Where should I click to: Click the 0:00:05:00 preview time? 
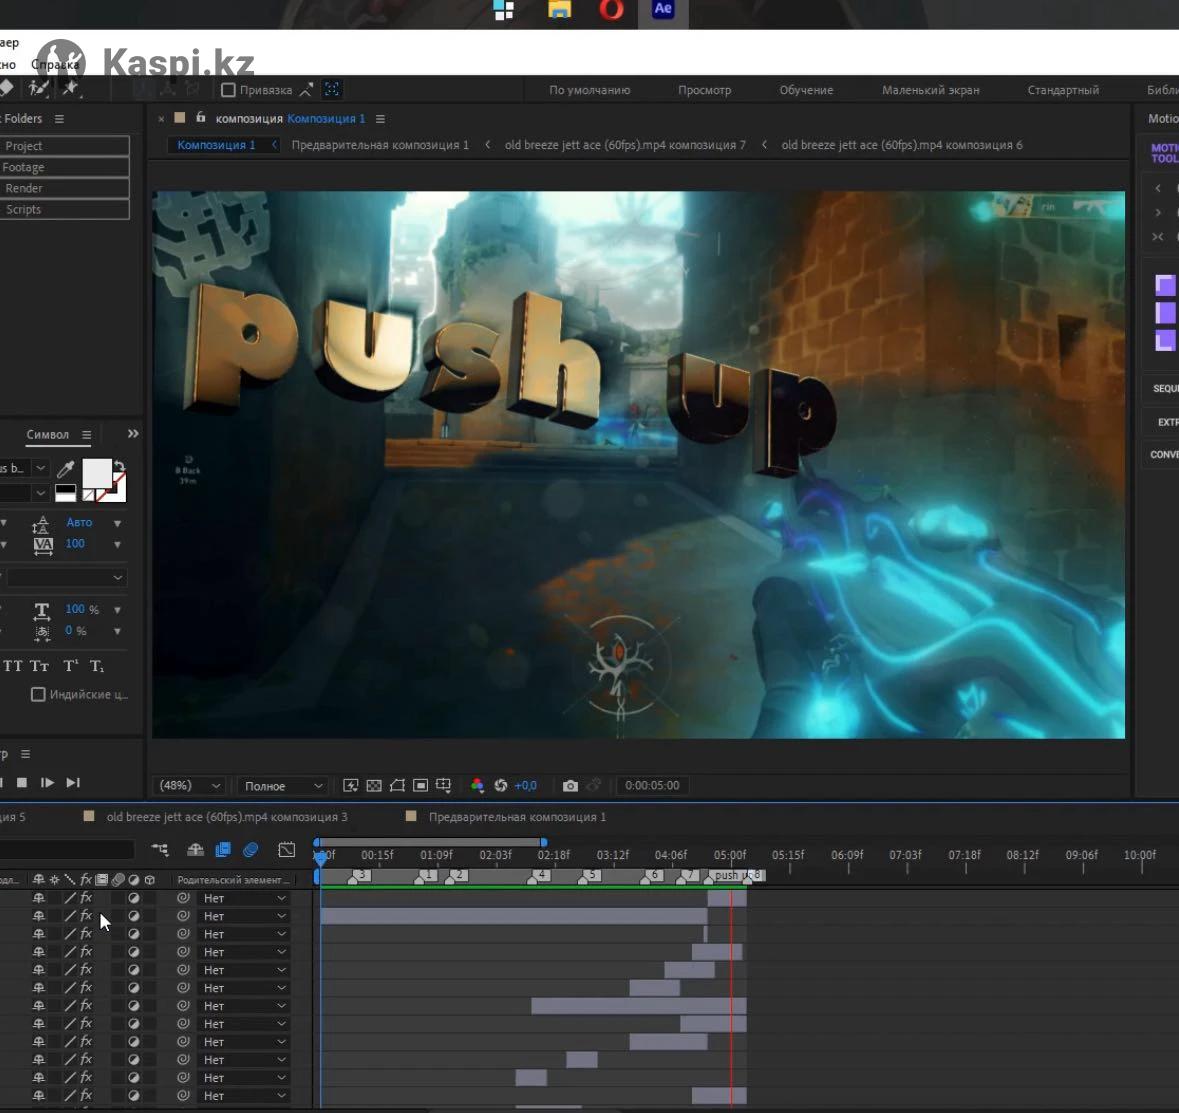tap(652, 786)
